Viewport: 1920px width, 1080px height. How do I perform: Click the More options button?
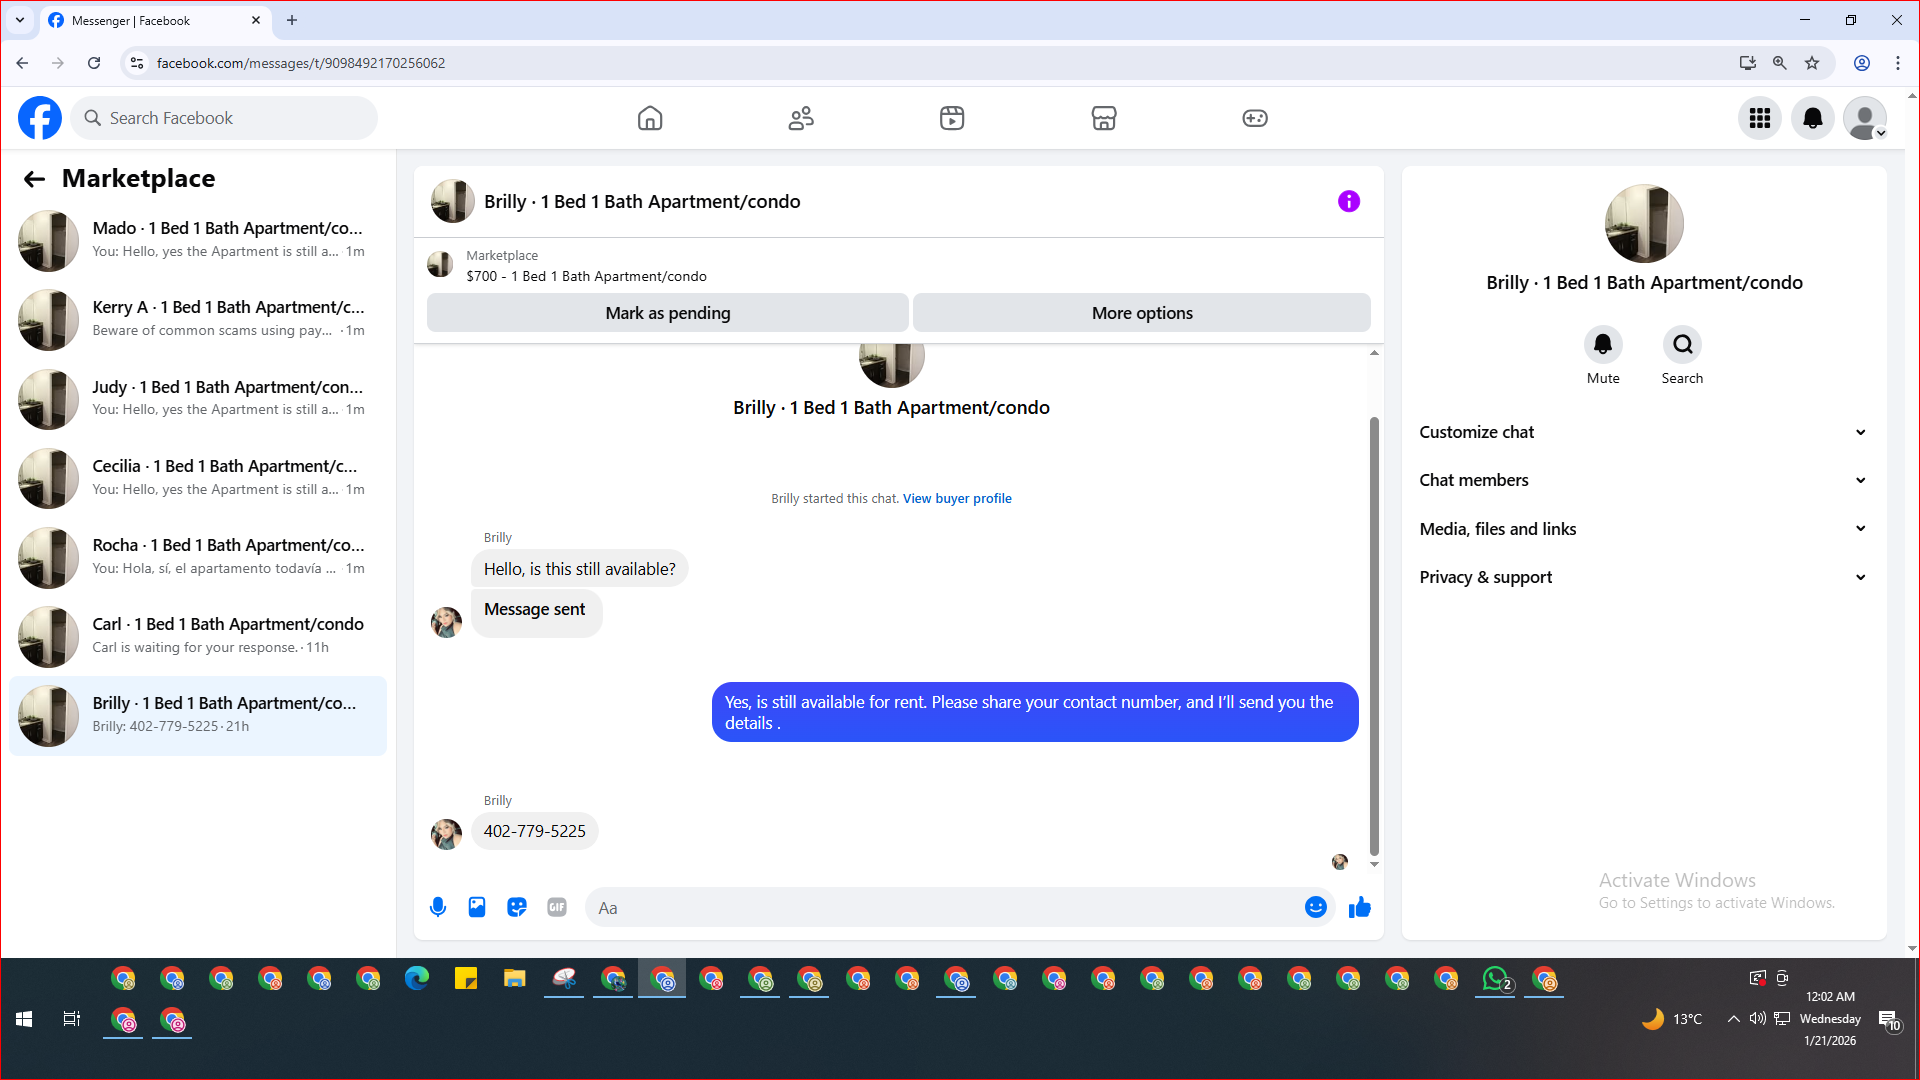[x=1142, y=313]
